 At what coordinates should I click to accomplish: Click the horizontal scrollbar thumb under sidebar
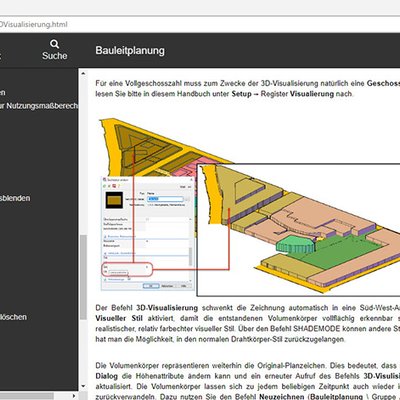point(27,396)
